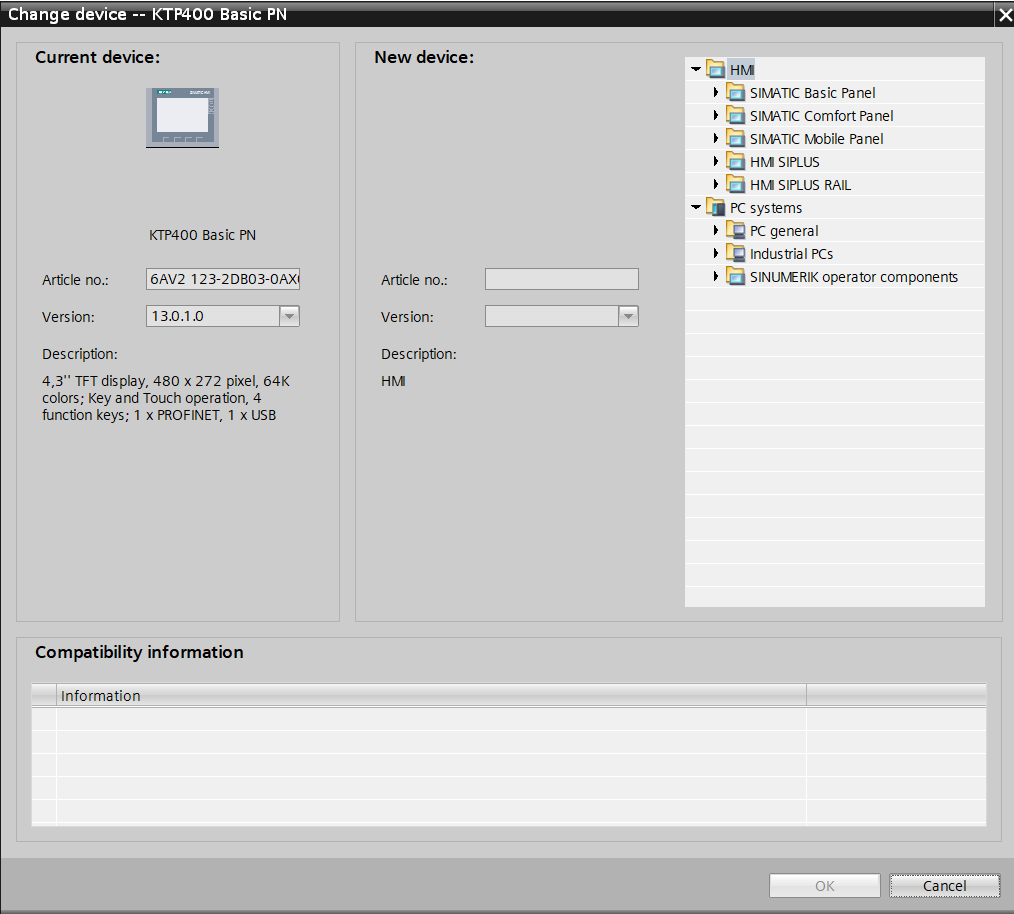Expand the HMI SIPLUS node
The image size is (1014, 914).
pyautogui.click(x=715, y=162)
